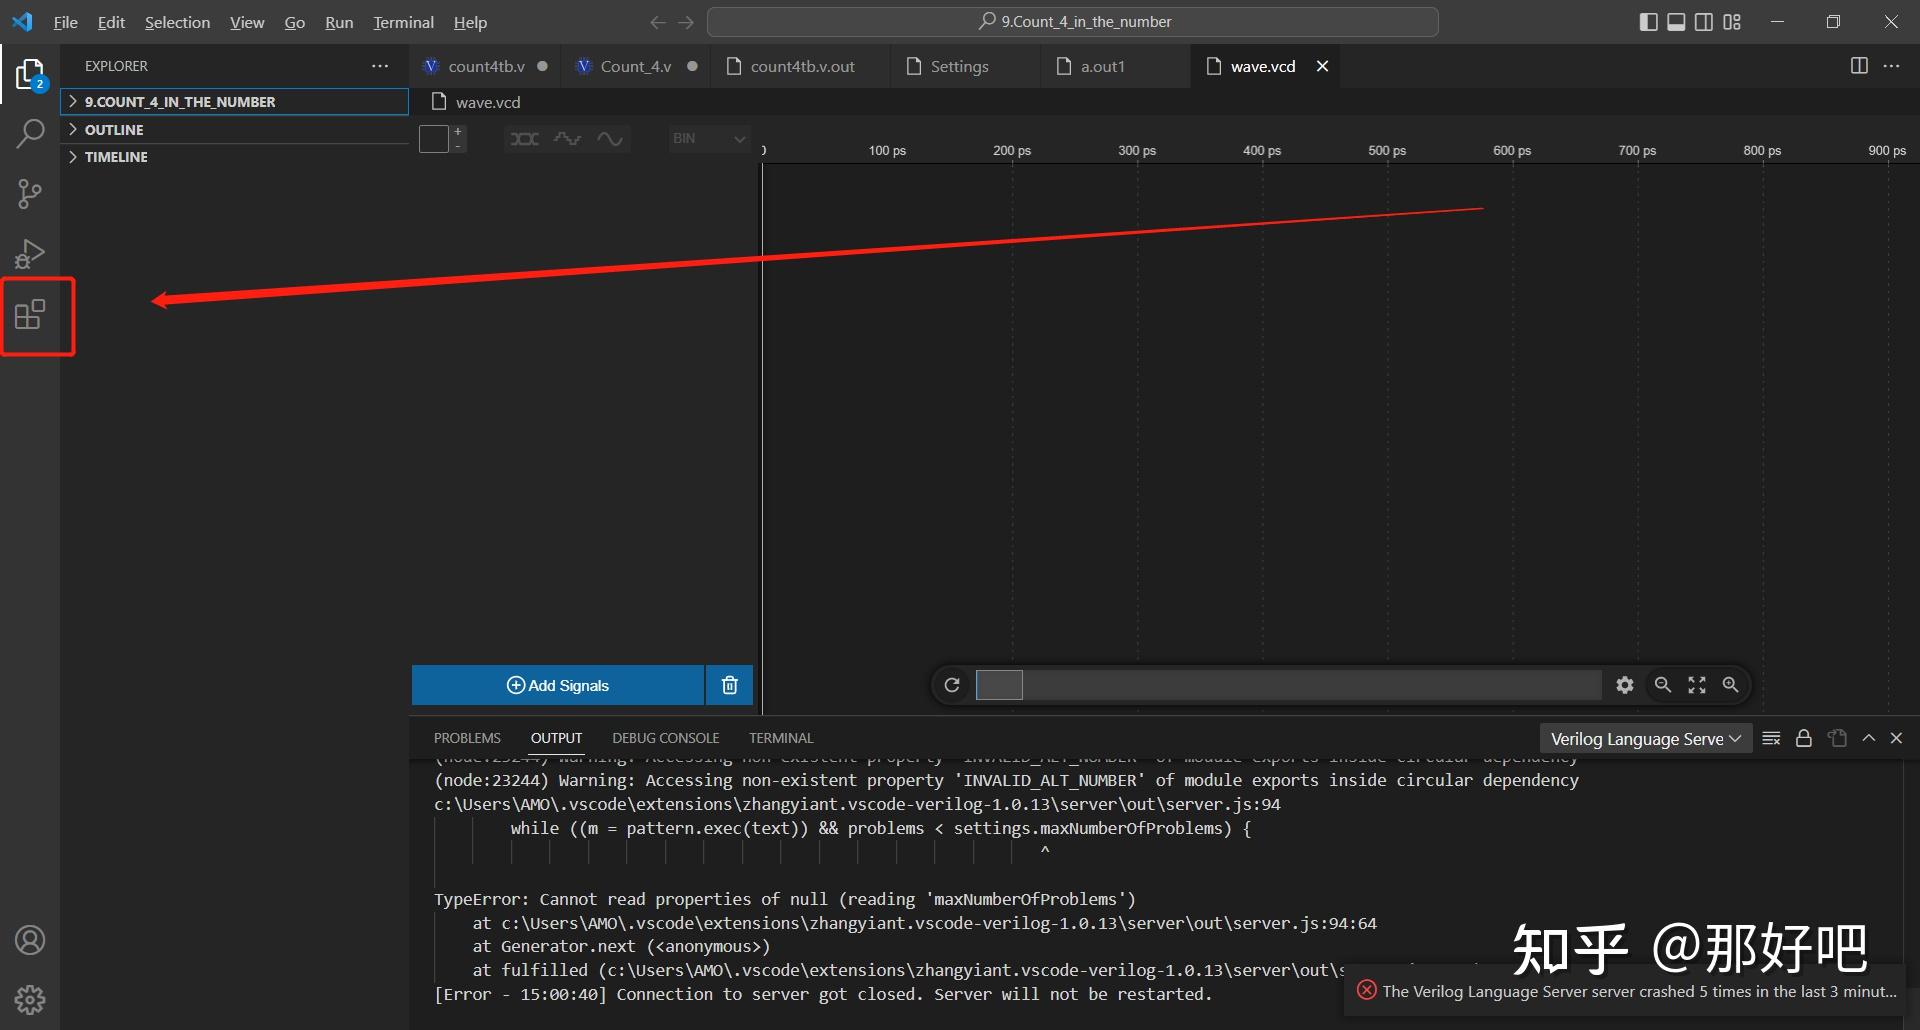Open the Settings gear at the bottom sidebar
The width and height of the screenshot is (1920, 1030).
tap(30, 999)
